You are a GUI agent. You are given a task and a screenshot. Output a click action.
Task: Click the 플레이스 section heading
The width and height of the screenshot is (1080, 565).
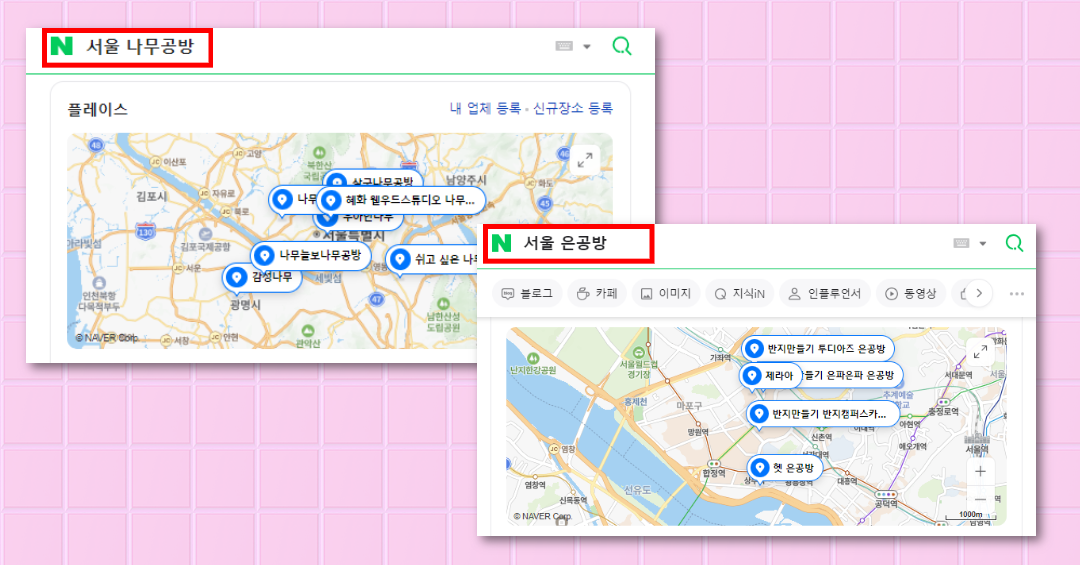tap(97, 109)
